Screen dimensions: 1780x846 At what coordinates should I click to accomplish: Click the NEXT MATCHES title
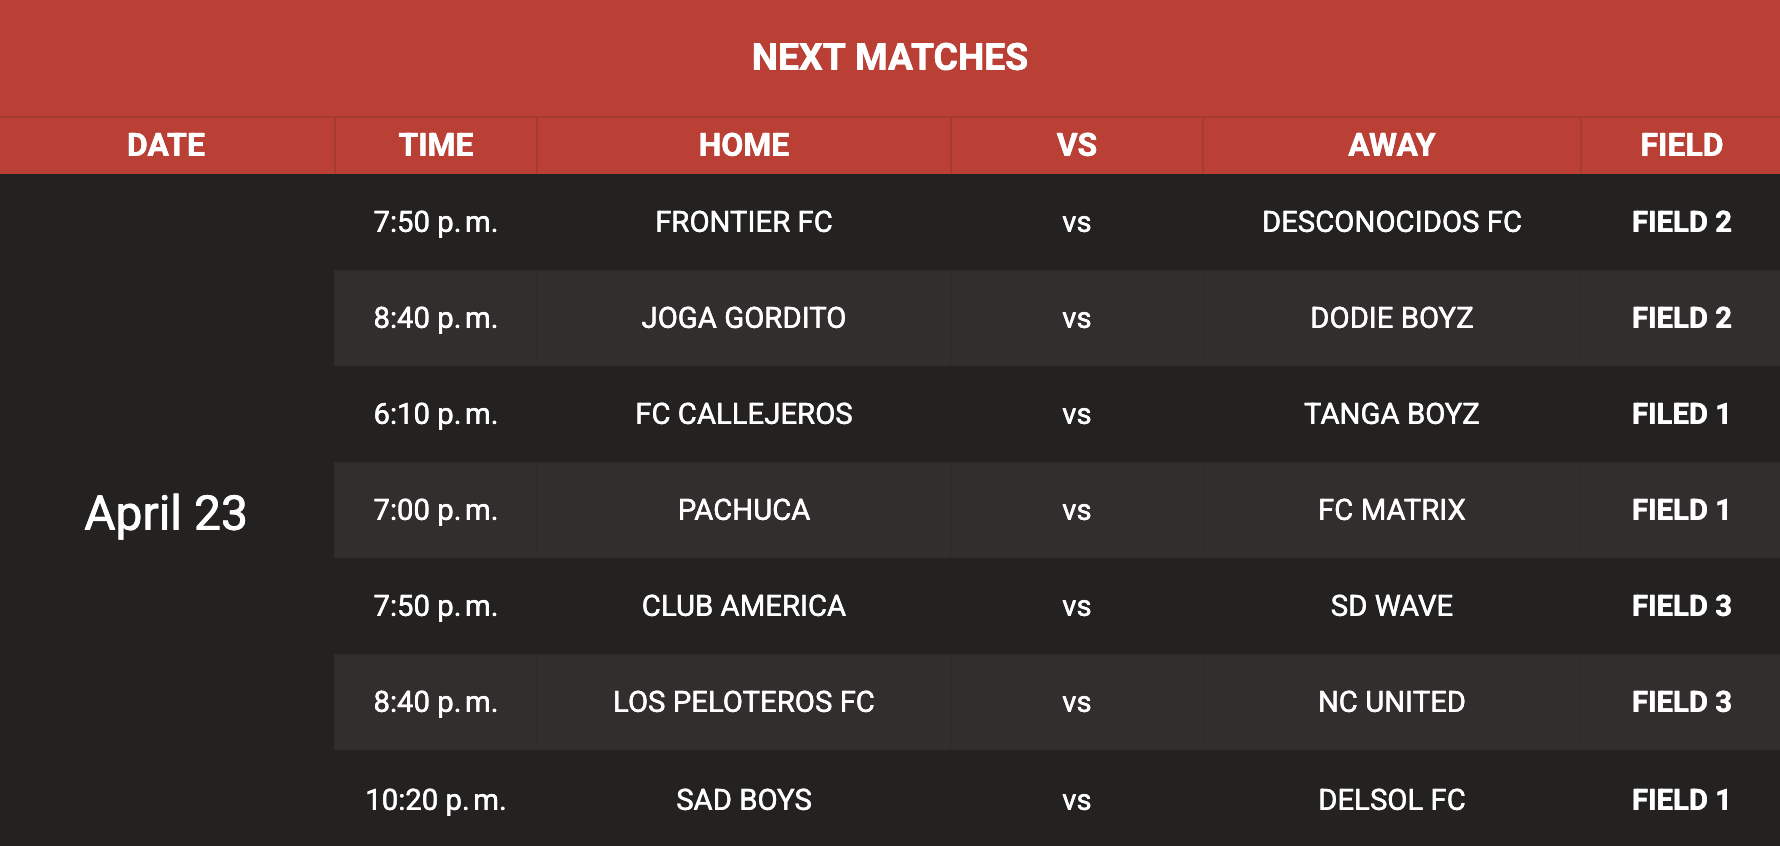tap(889, 58)
